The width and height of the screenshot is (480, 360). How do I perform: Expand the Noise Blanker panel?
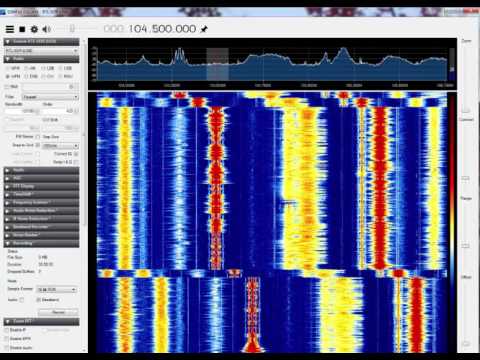click(41, 235)
